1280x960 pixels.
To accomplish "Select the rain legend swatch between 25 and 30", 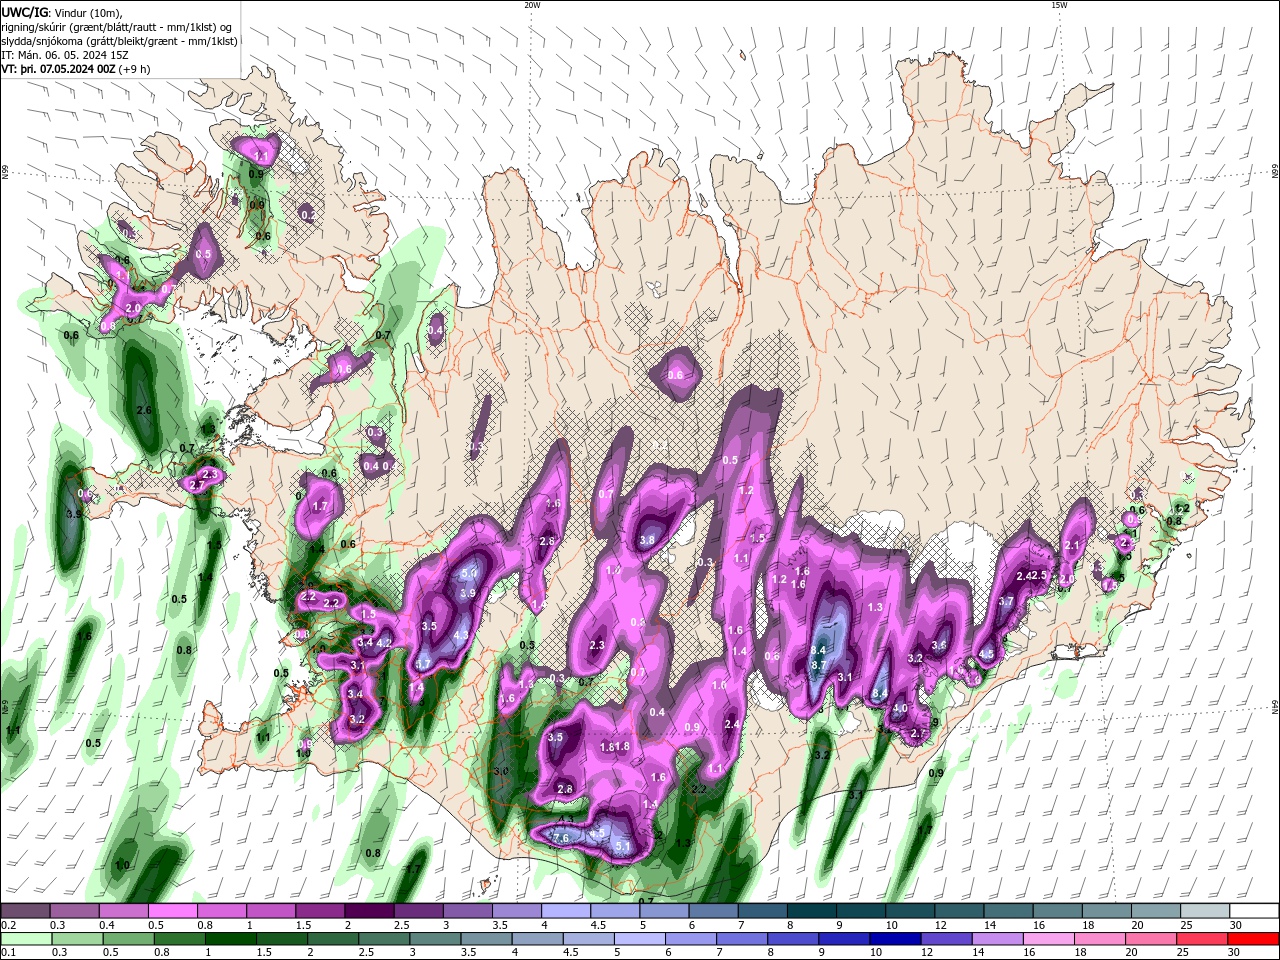I will [x=1202, y=939].
